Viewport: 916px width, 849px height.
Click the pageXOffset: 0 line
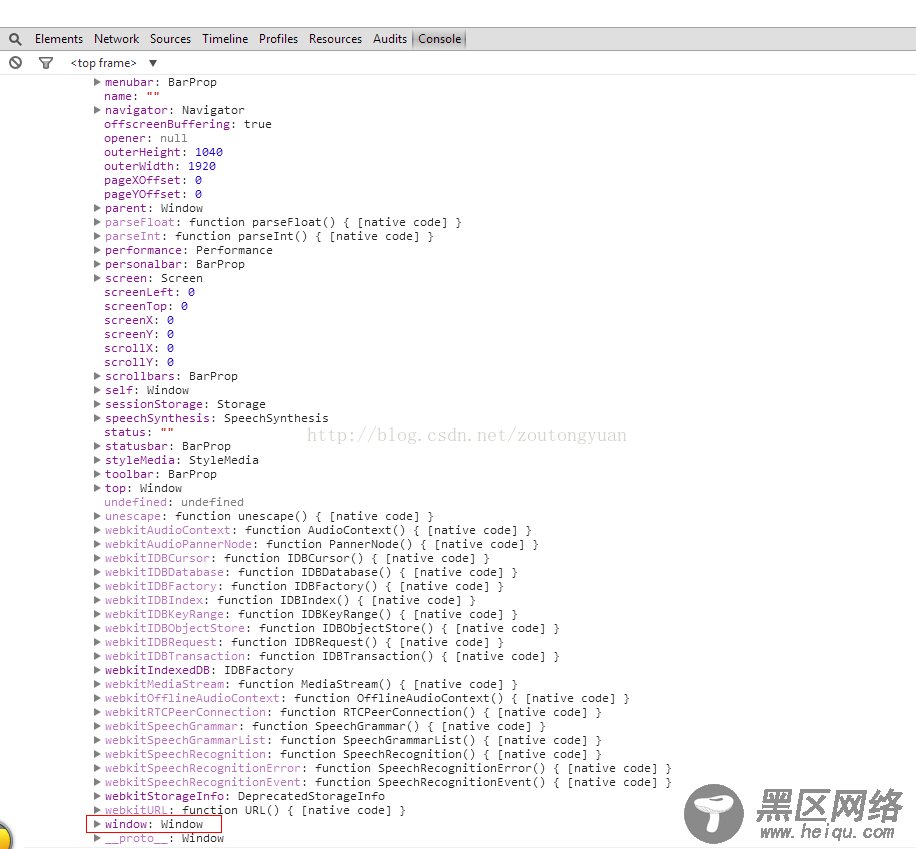tap(153, 180)
